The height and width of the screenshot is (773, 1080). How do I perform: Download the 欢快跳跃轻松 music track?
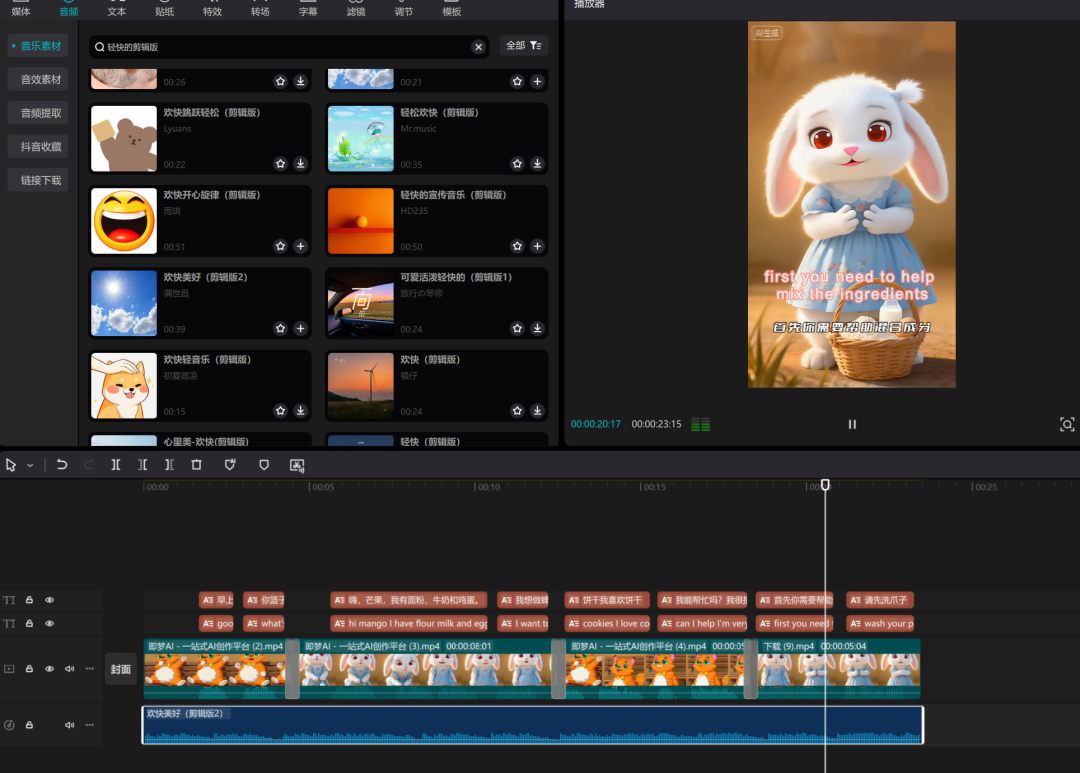[x=300, y=164]
